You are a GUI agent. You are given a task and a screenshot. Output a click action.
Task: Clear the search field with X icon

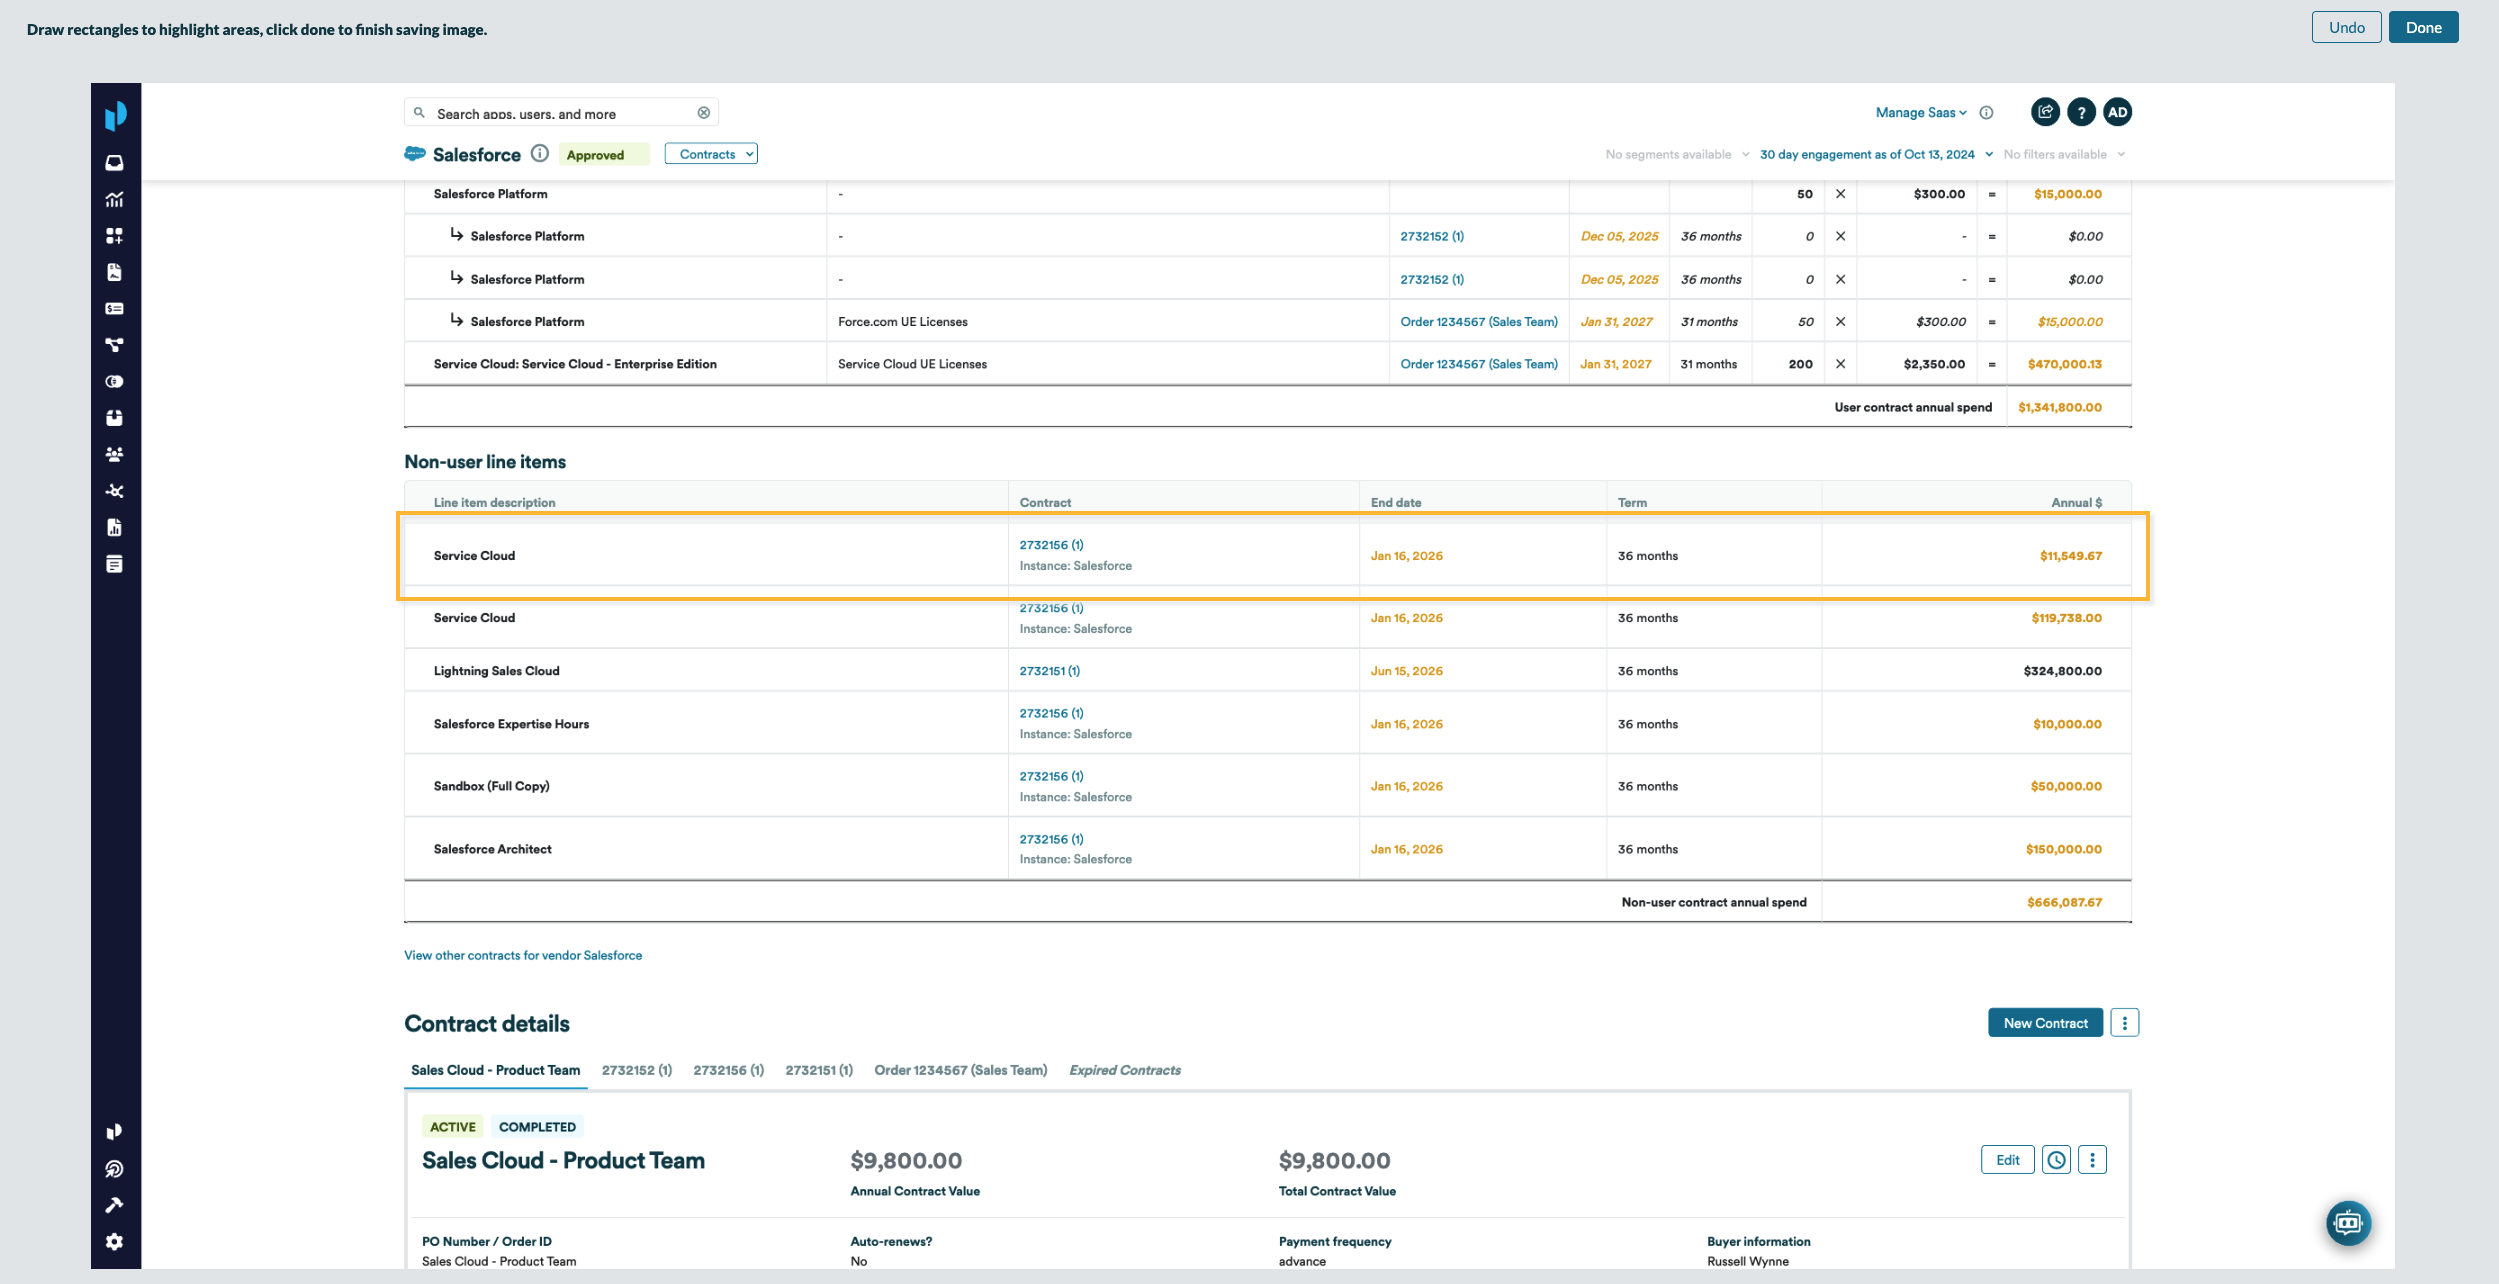tap(704, 113)
